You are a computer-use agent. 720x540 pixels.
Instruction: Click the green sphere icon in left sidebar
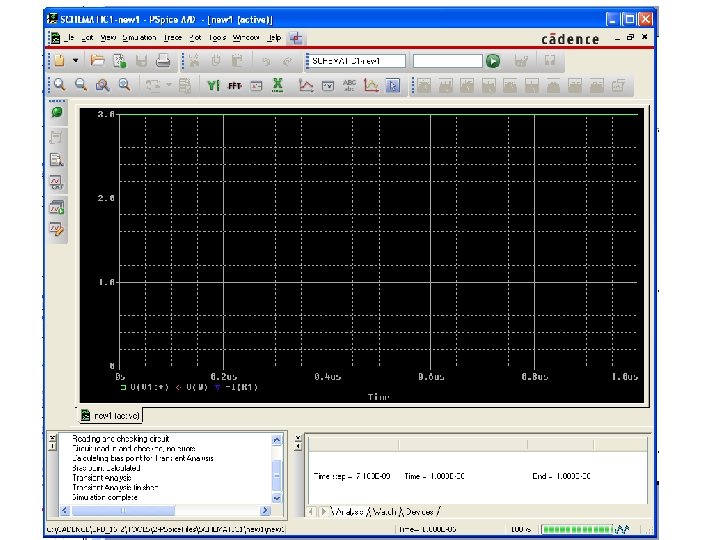click(x=57, y=113)
